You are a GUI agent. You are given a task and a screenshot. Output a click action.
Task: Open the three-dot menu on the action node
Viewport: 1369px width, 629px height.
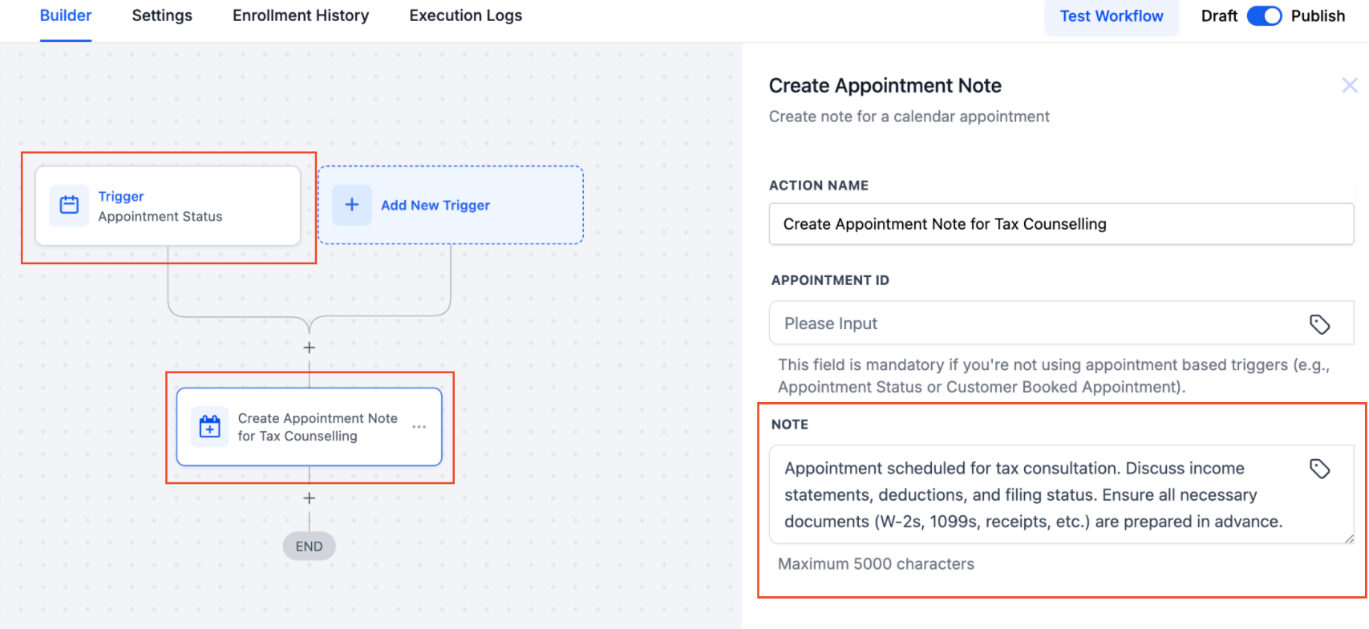[419, 427]
